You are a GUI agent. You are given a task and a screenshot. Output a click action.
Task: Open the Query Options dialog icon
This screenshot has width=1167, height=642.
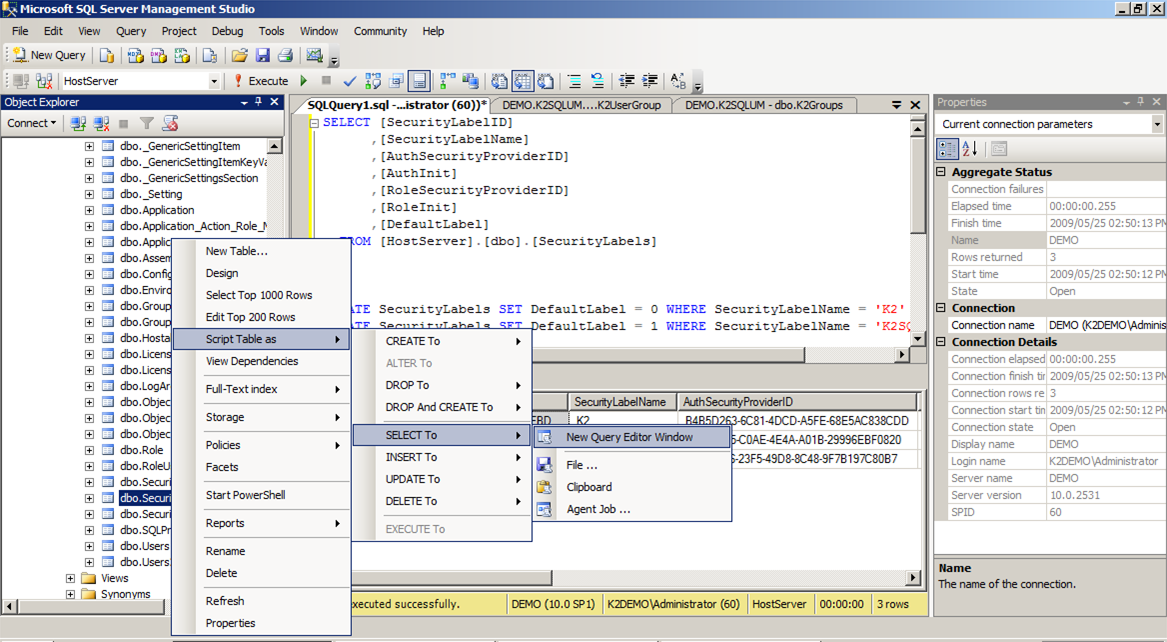click(x=396, y=80)
